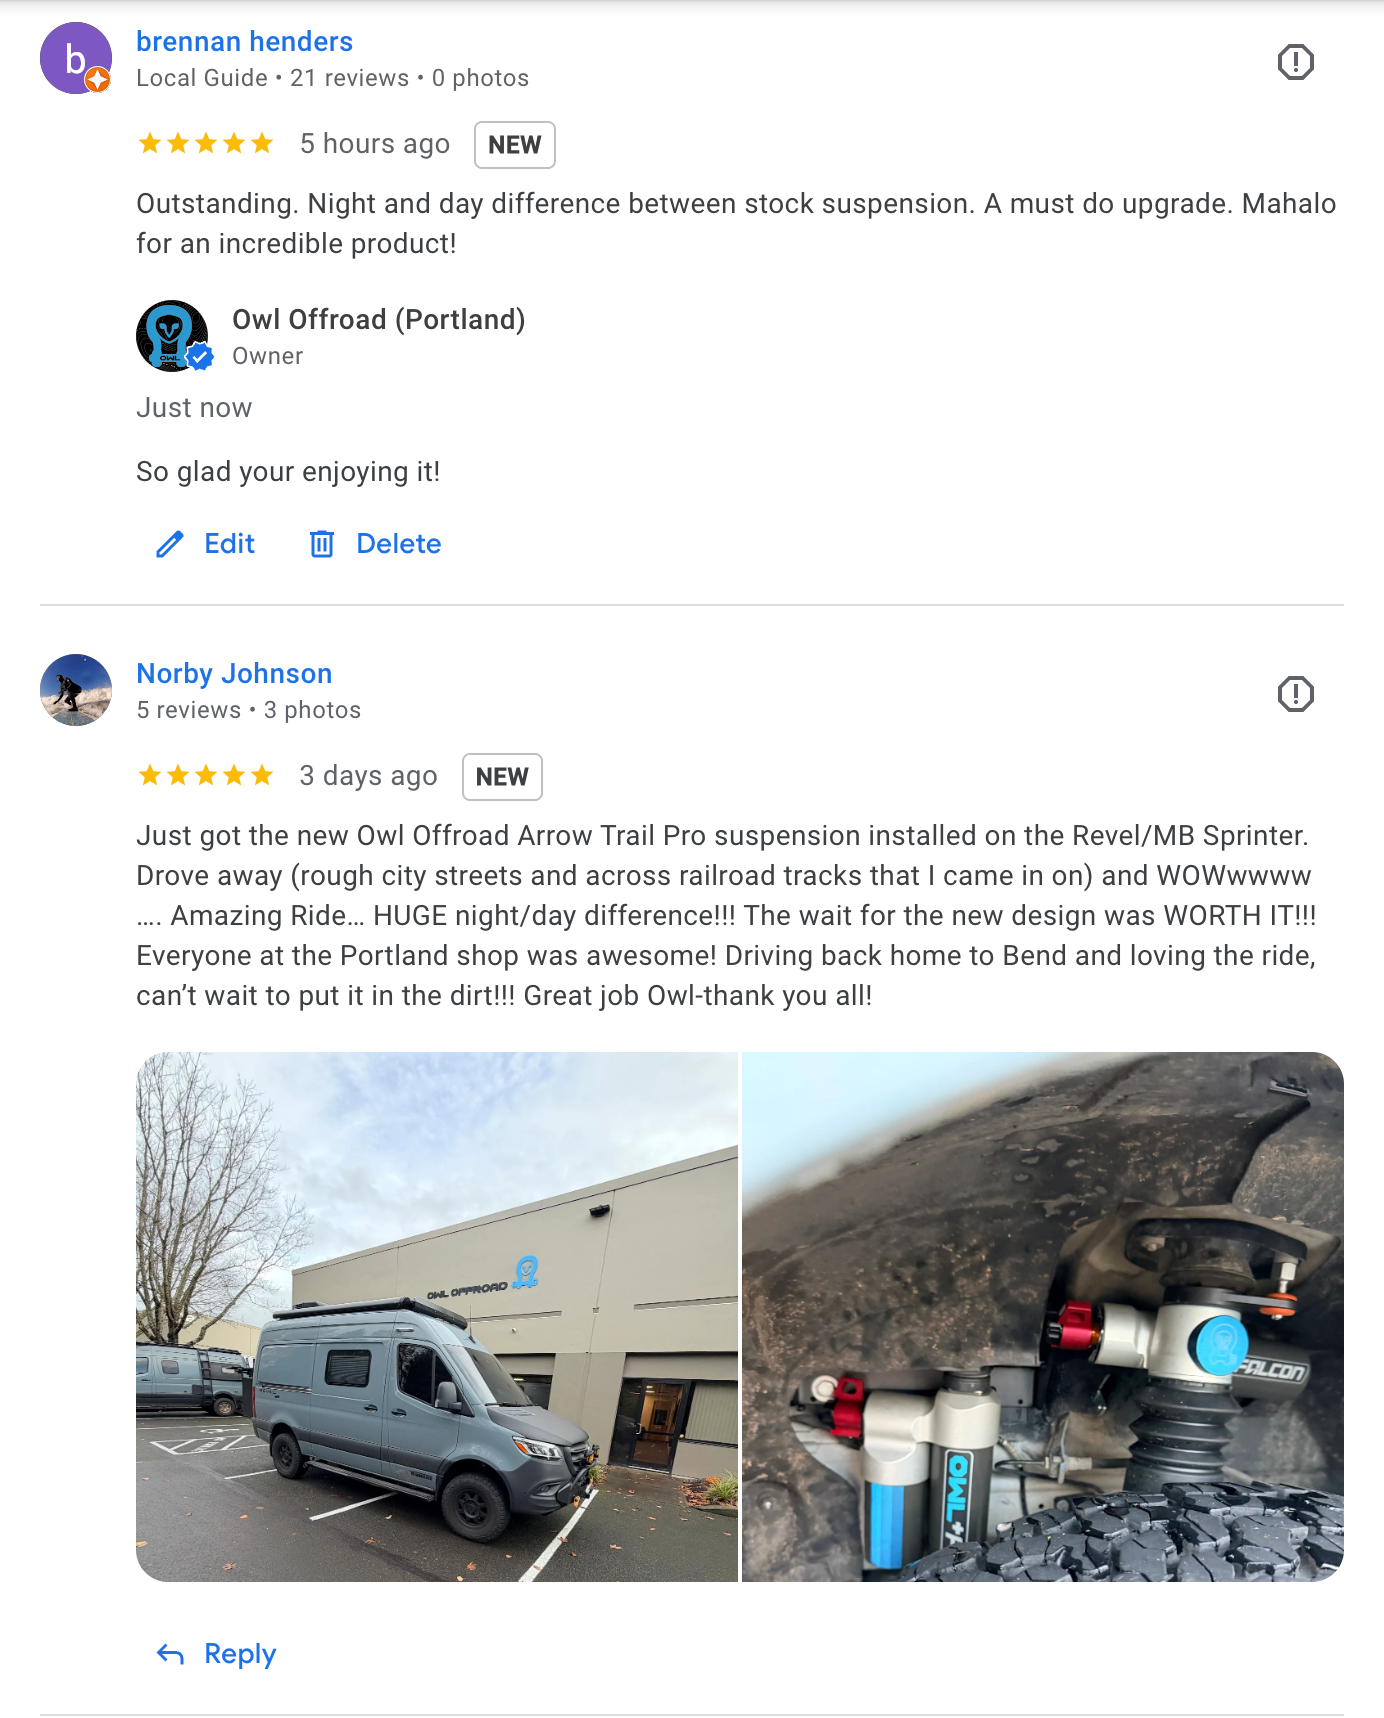Image resolution: width=1384 pixels, height=1718 pixels.
Task: Delete the owner reply
Action: [x=375, y=544]
